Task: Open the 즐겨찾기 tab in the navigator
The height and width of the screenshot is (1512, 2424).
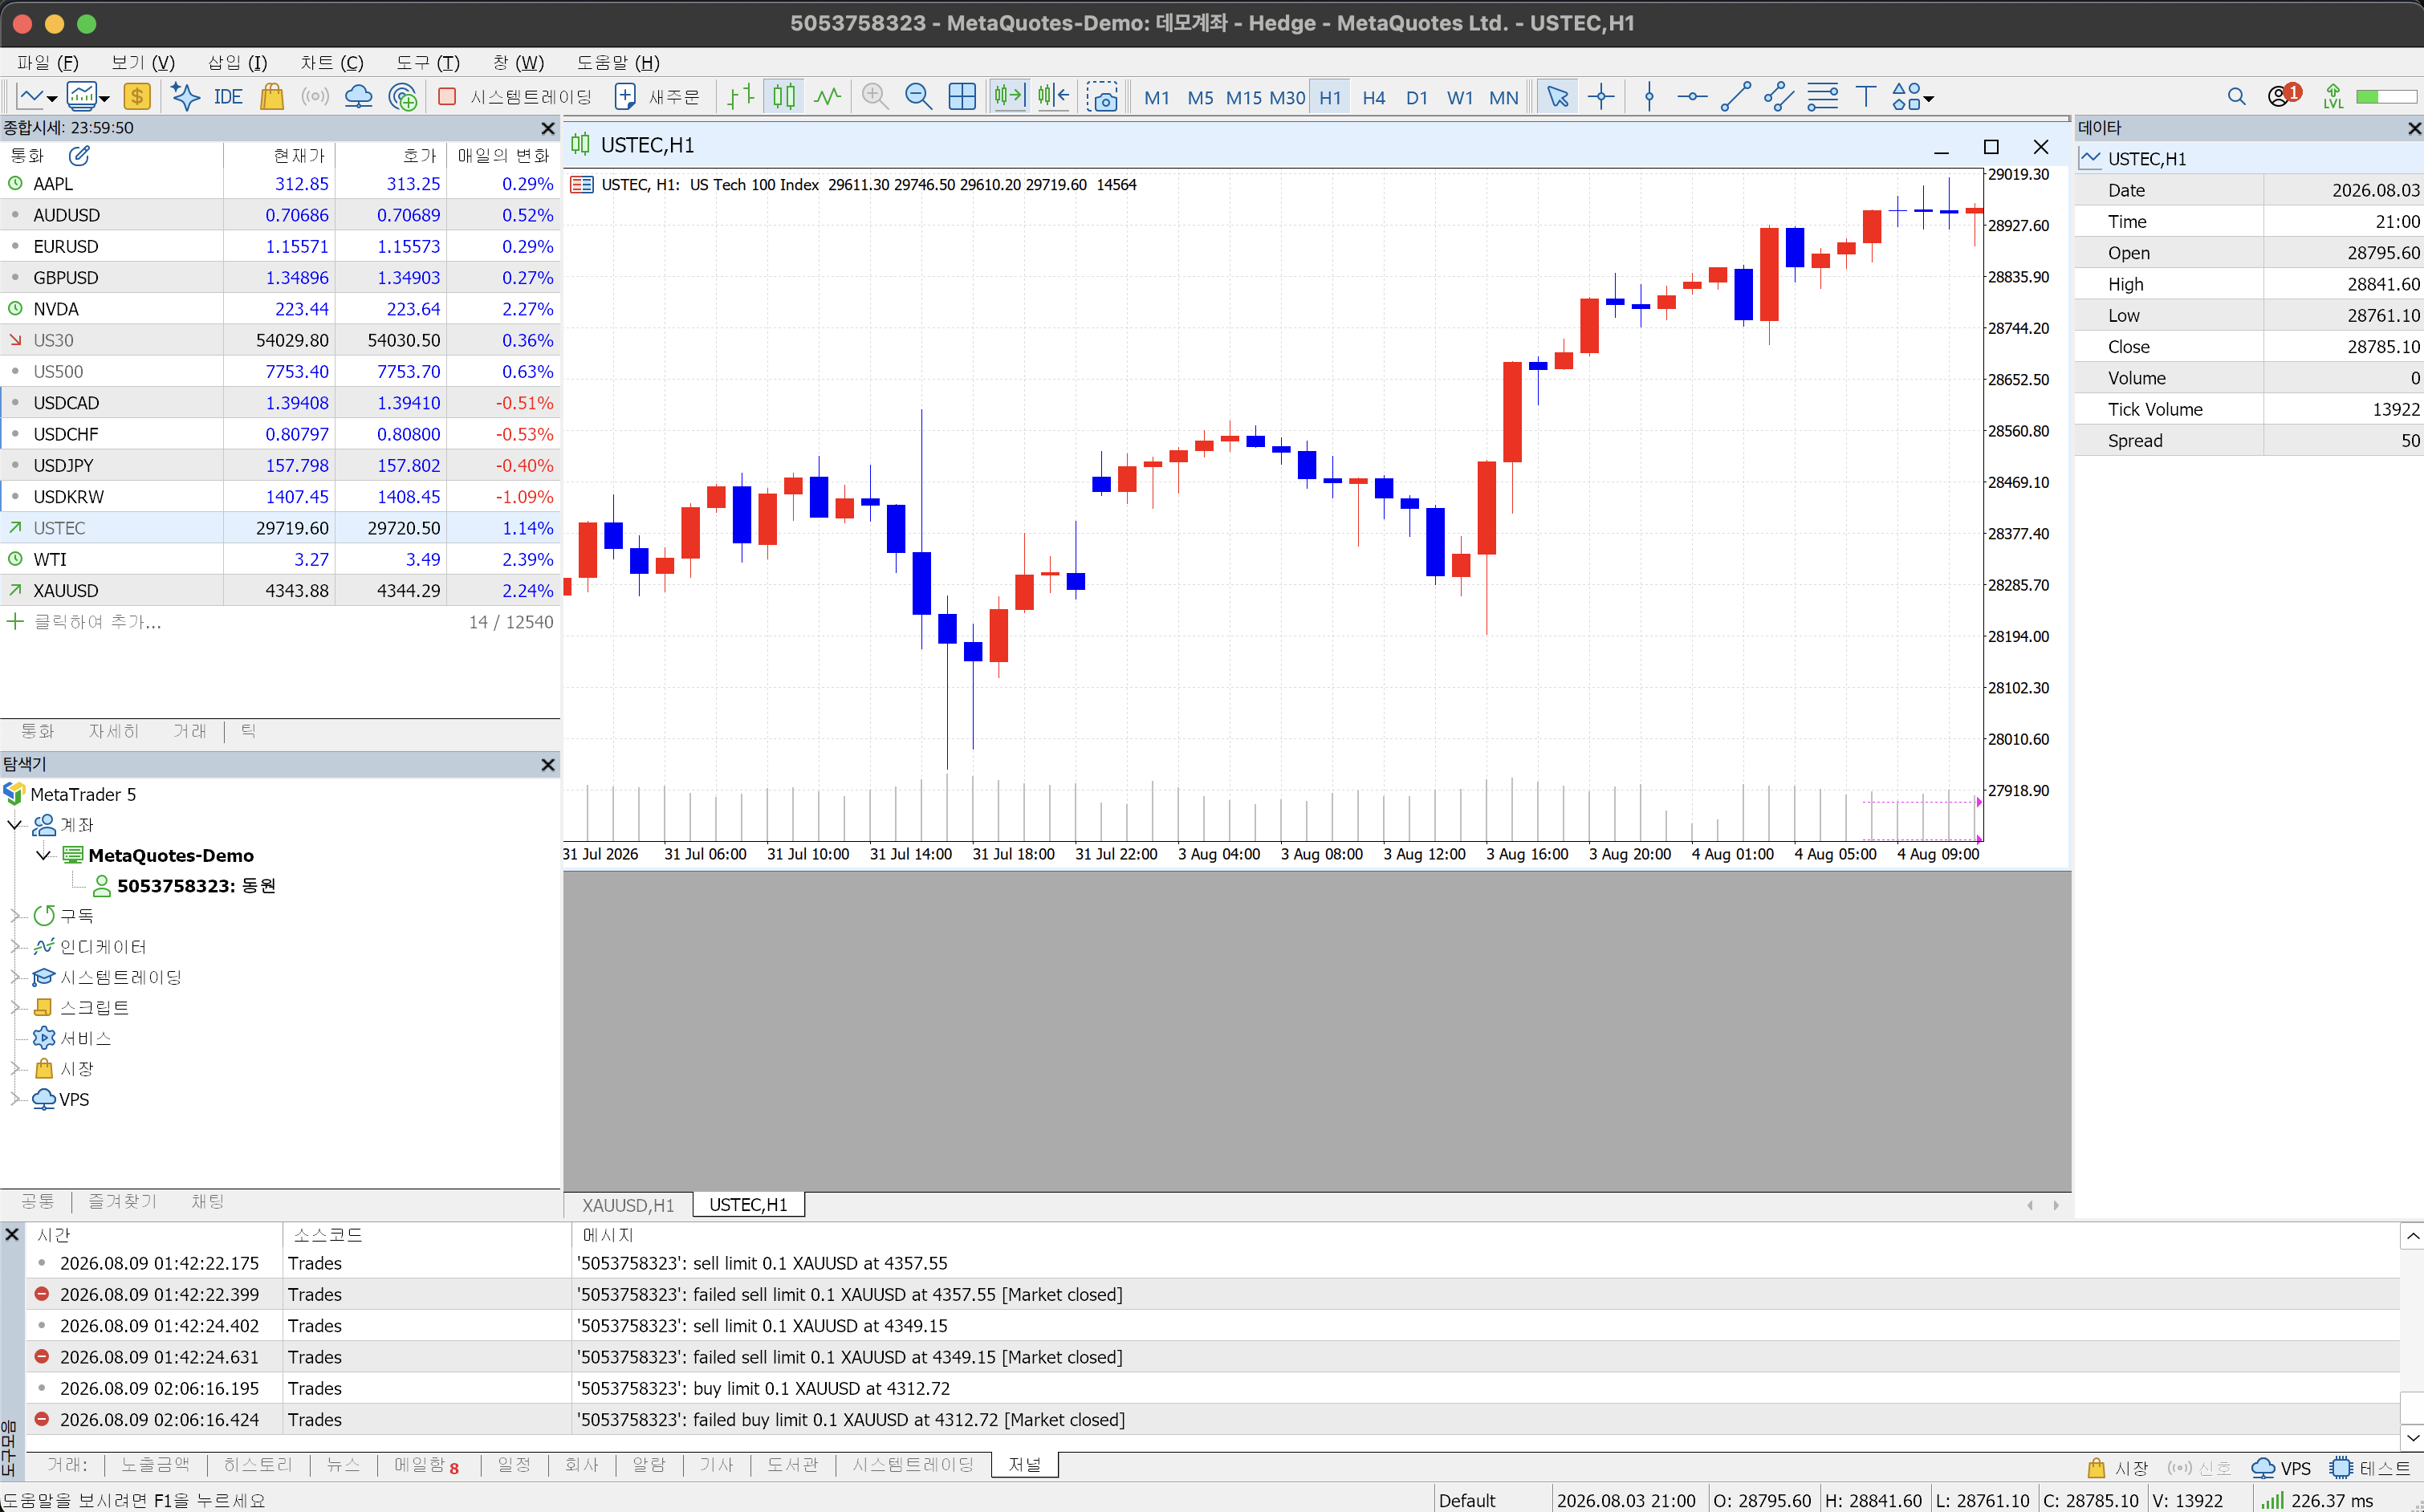Action: pyautogui.click(x=122, y=1201)
